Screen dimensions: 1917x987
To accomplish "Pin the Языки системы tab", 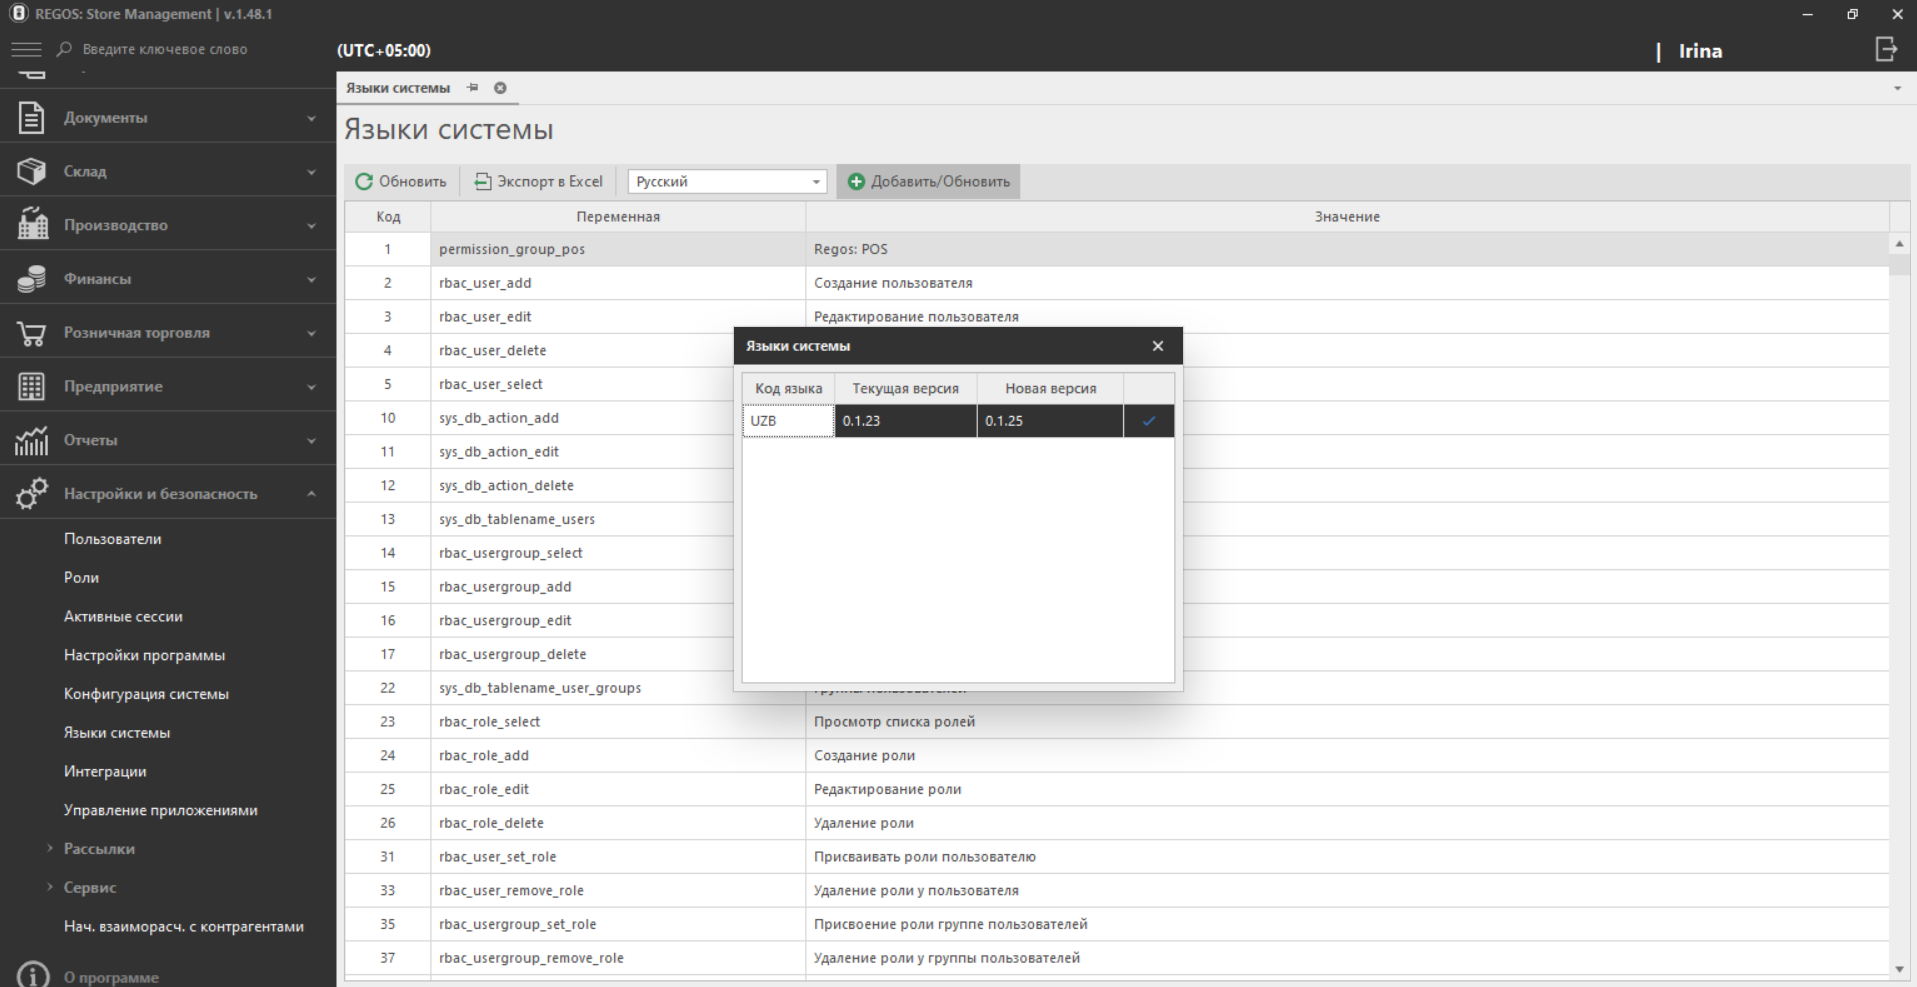I will pyautogui.click(x=473, y=88).
